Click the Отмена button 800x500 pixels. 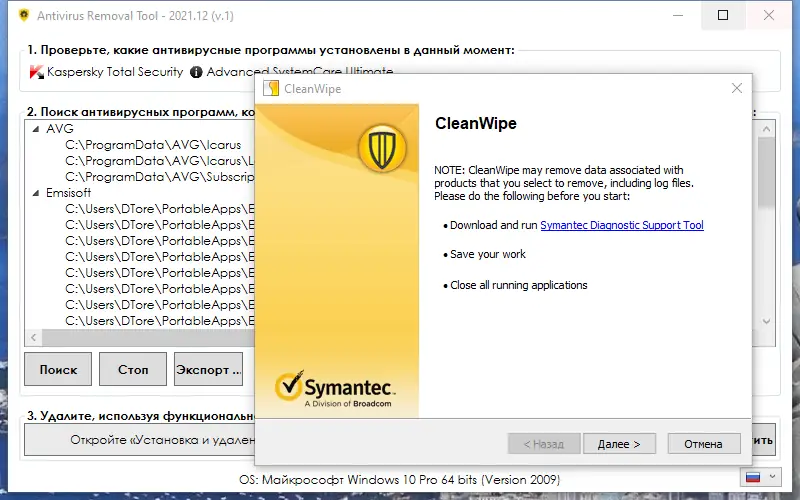click(x=703, y=443)
